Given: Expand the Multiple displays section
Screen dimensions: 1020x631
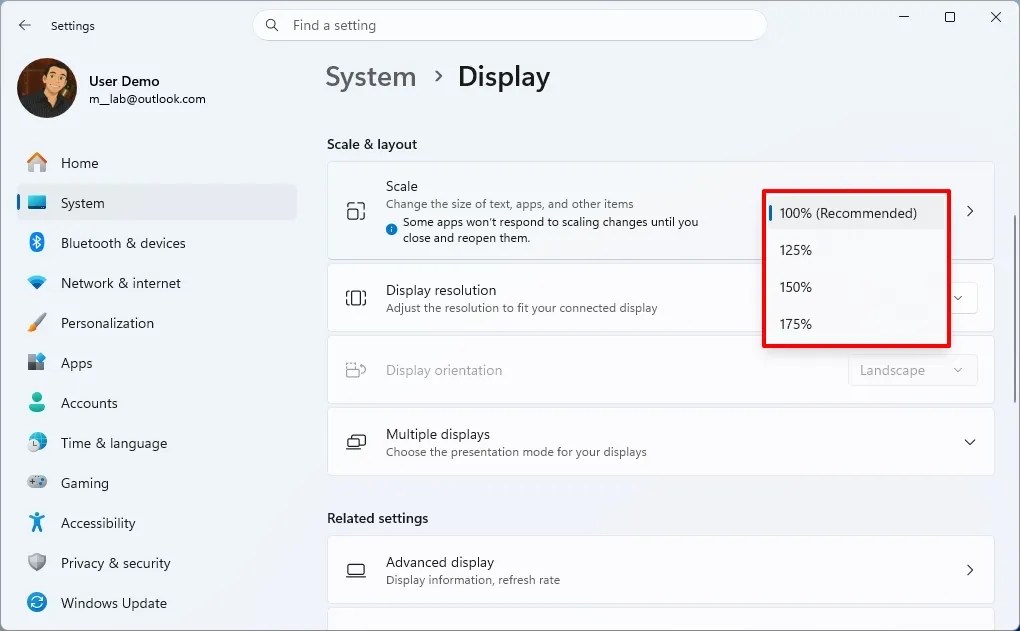Looking at the screenshot, I should (970, 442).
